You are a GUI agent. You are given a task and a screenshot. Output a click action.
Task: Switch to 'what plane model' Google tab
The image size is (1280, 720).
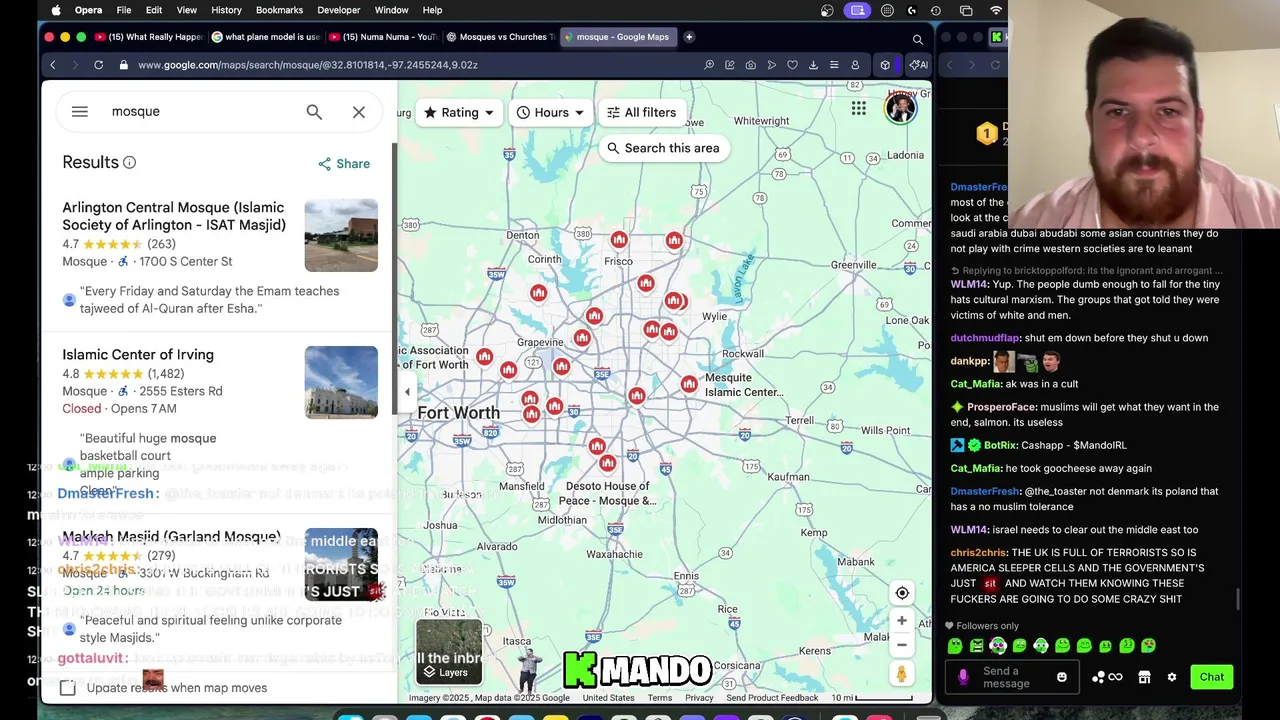point(266,37)
